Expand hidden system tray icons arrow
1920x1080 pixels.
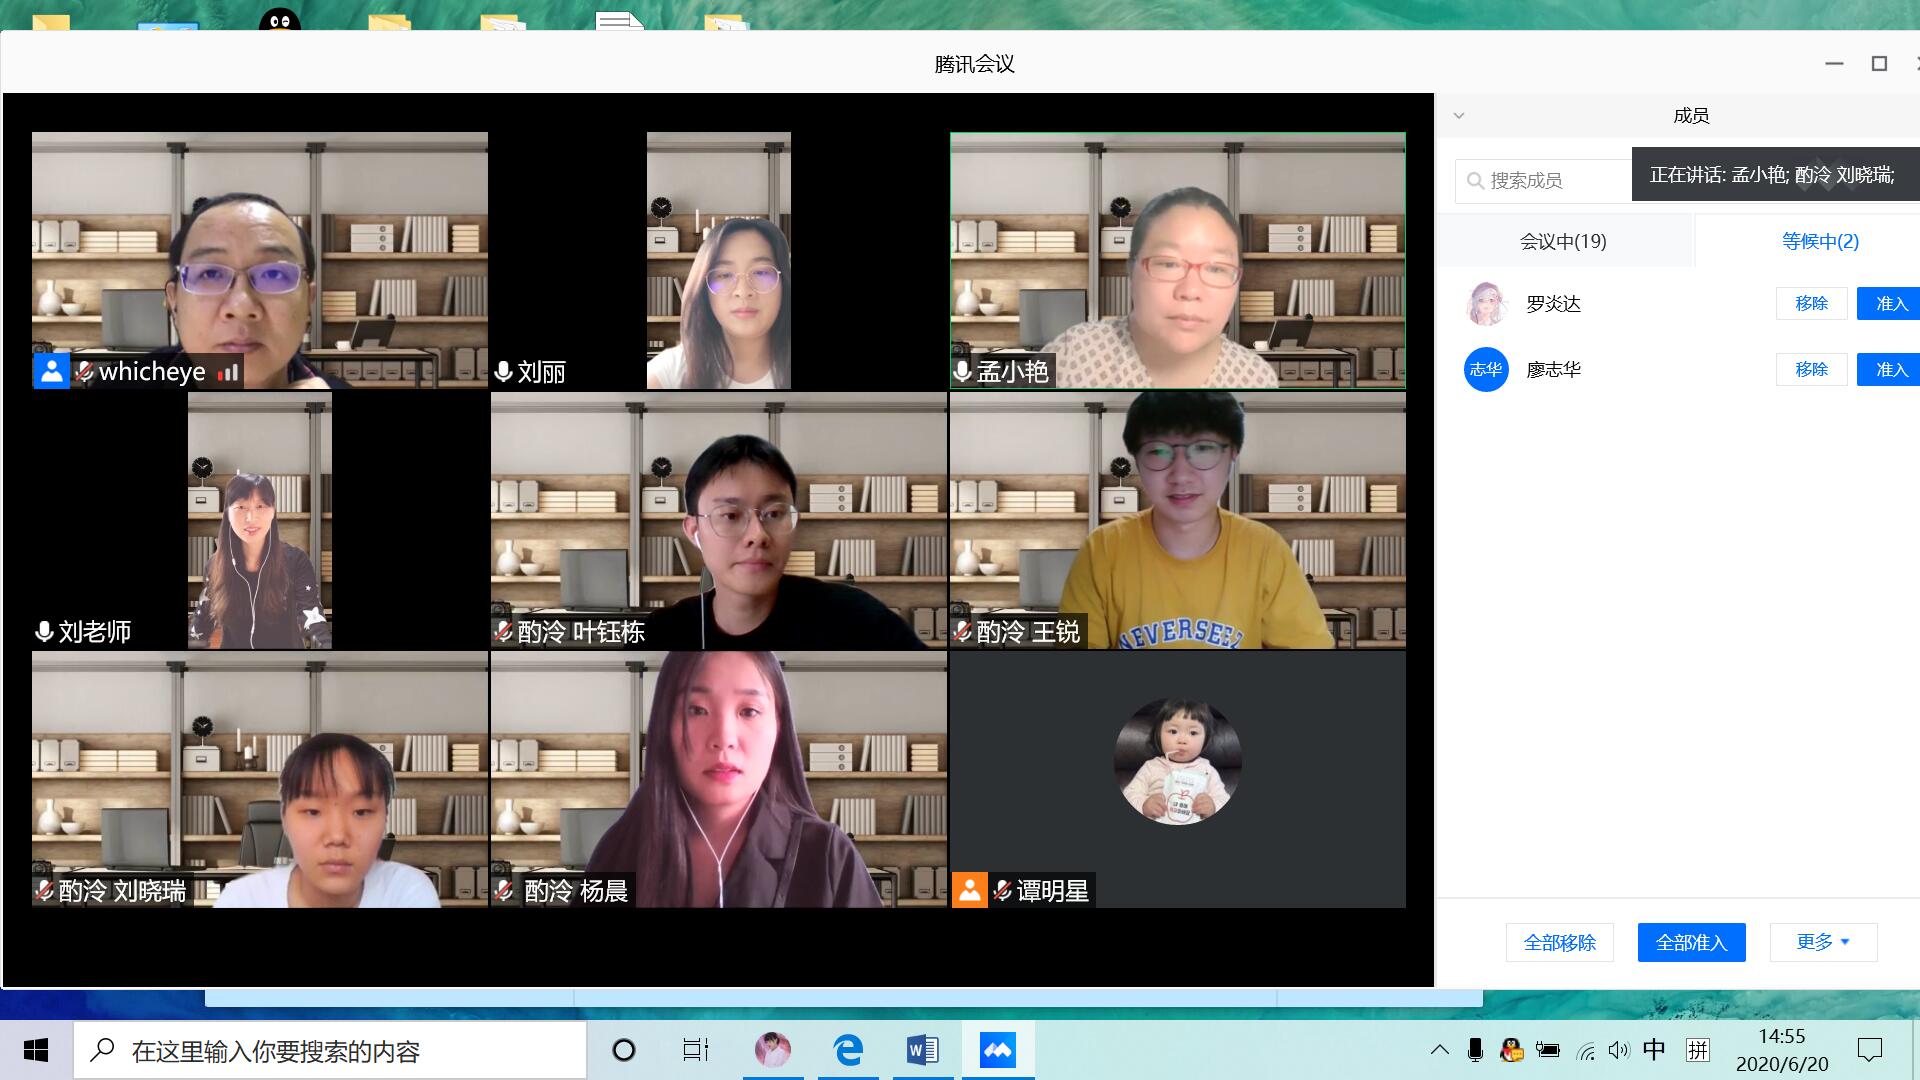pyautogui.click(x=1439, y=1050)
